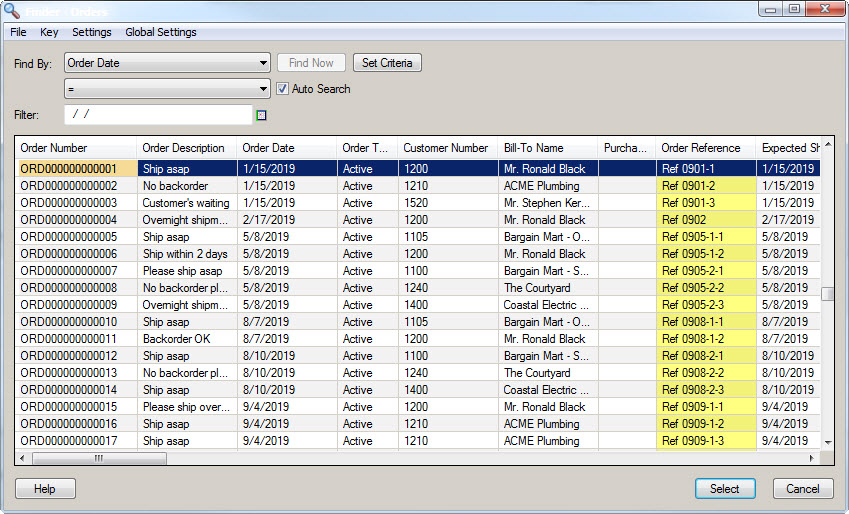This screenshot has width=849, height=514.
Task: Click the Ref 0908-1-1 reference cell
Action: point(706,322)
